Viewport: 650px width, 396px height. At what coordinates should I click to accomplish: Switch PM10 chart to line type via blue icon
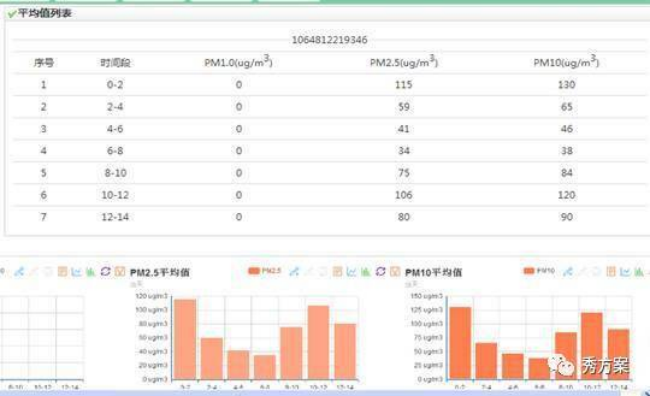625,272
